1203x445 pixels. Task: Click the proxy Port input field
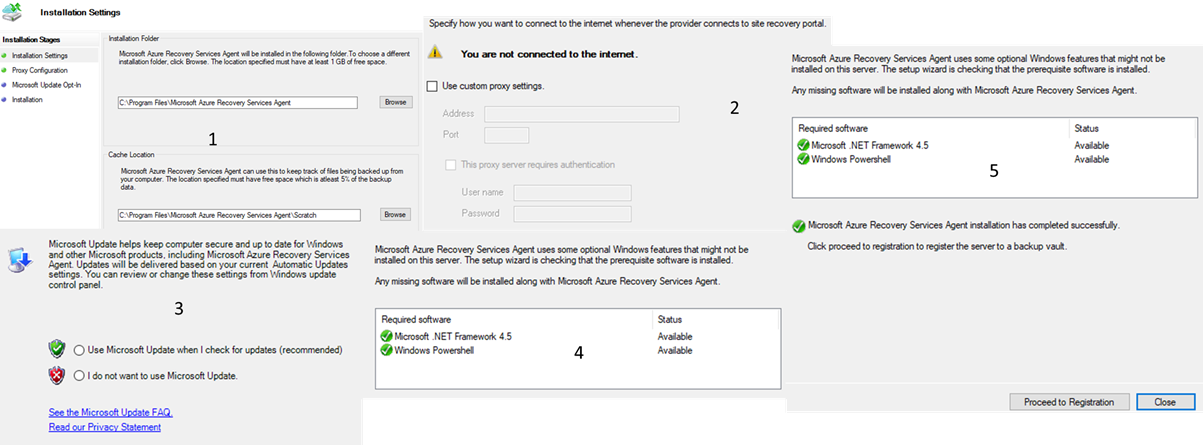click(506, 135)
